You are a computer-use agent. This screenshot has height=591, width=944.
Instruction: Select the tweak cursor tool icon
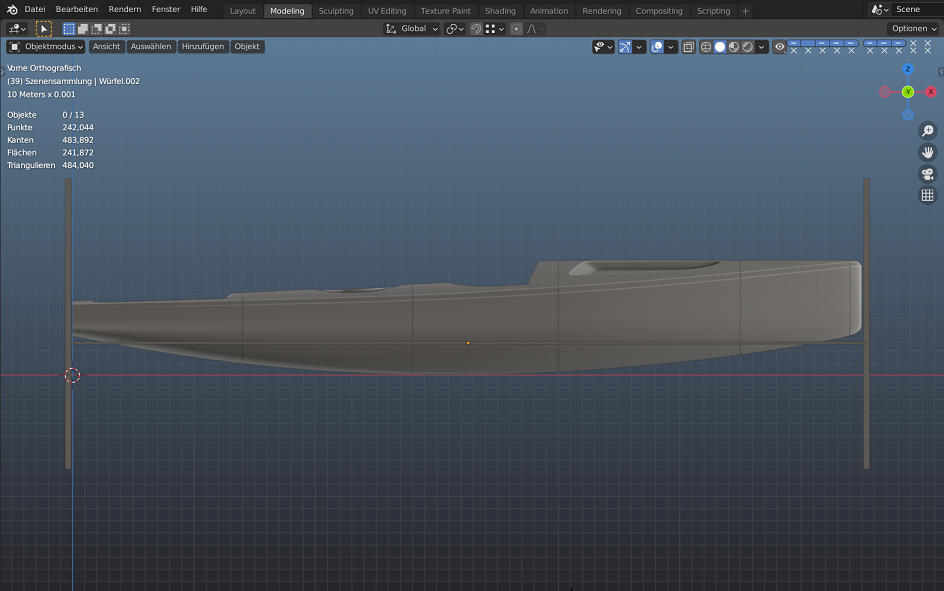click(44, 29)
